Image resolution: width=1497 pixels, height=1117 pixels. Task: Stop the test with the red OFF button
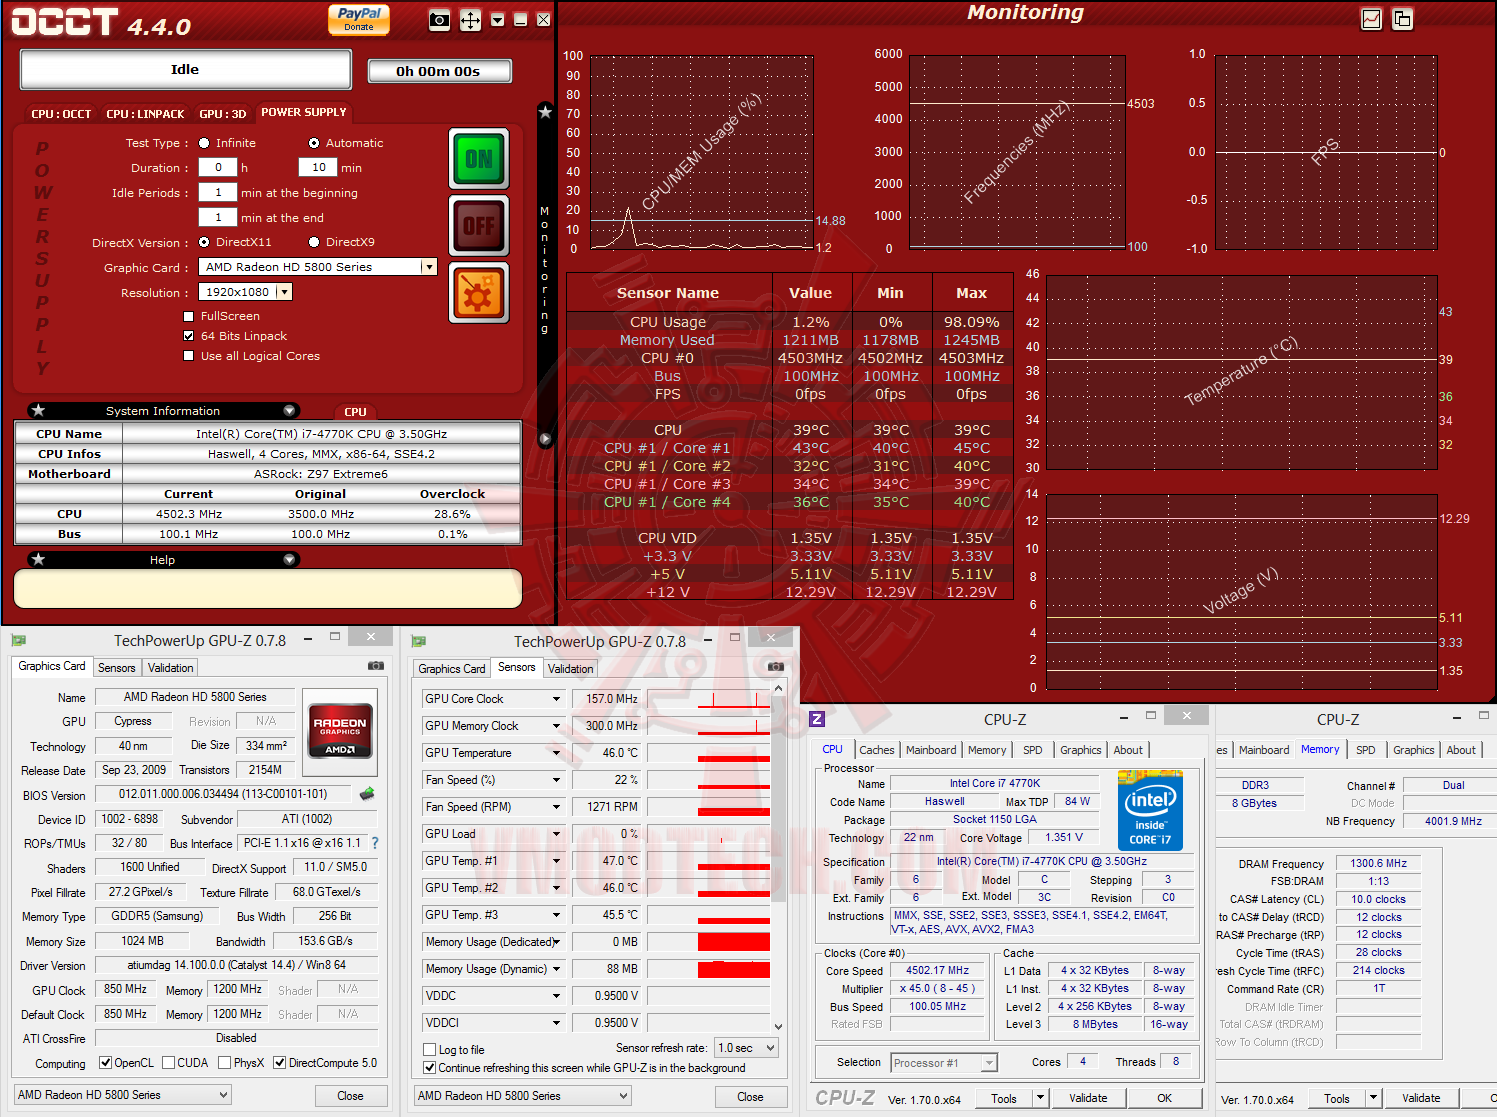coord(479,226)
